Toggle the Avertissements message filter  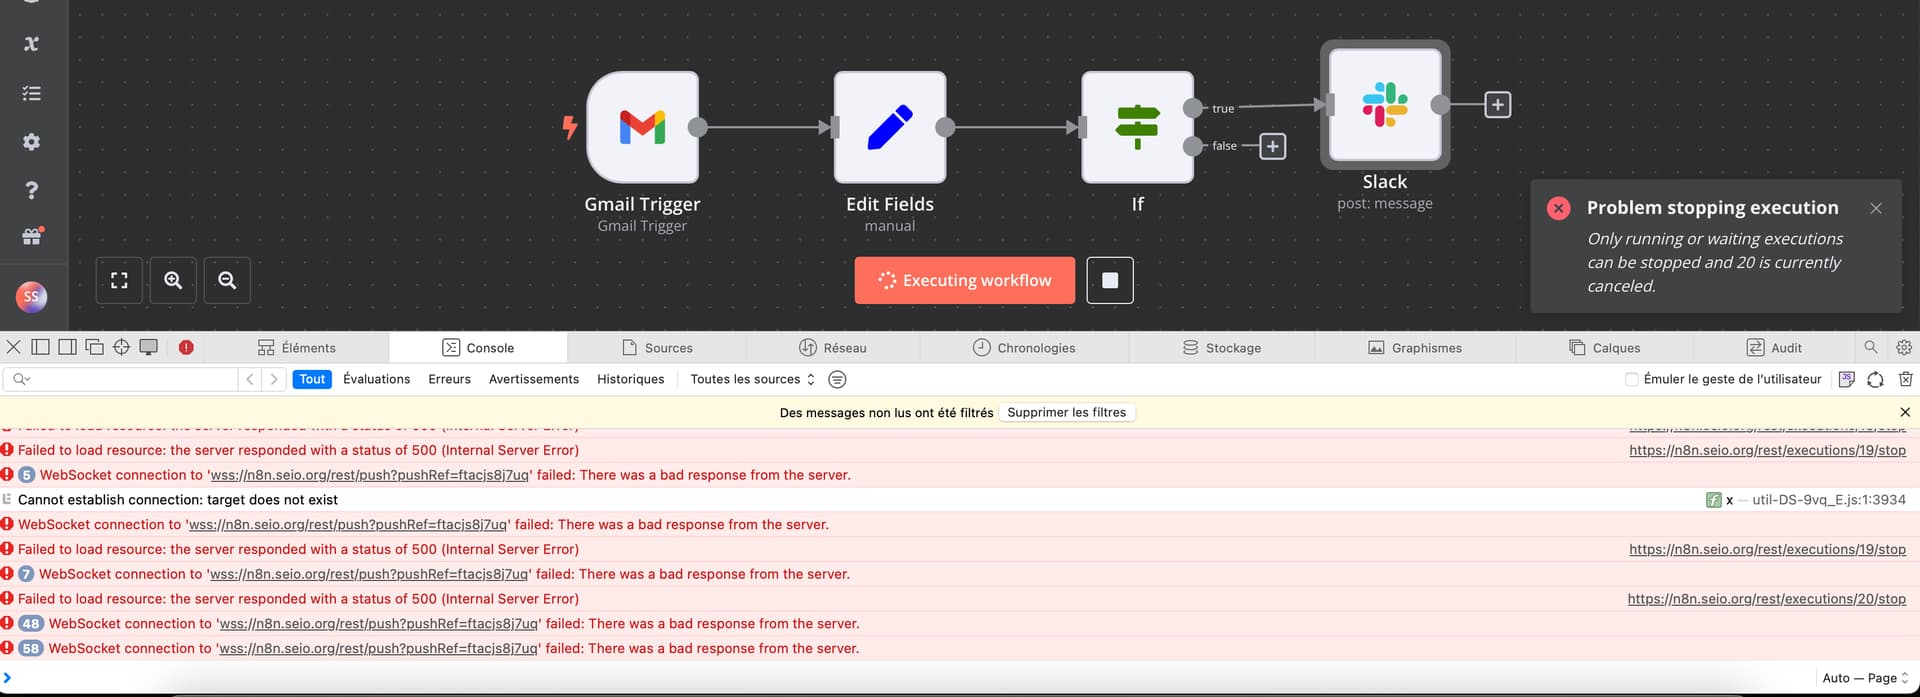[534, 379]
